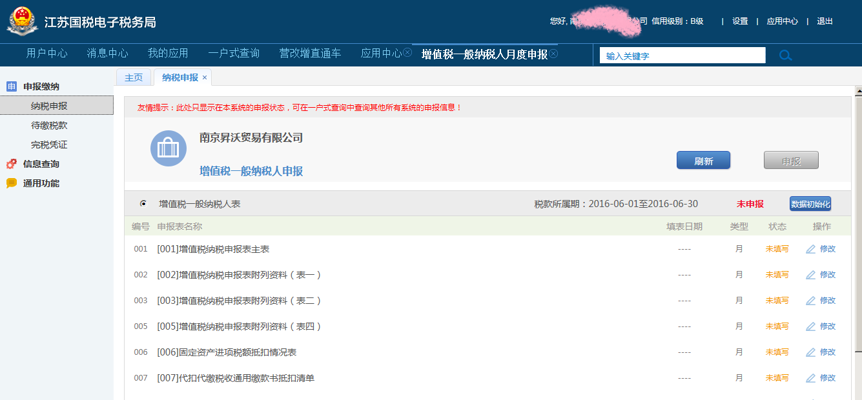Screen dimensions: 862x400
Task: Click 修改 link for 代扣代缴税收通用缴款书抵扣清单
Action: (828, 378)
